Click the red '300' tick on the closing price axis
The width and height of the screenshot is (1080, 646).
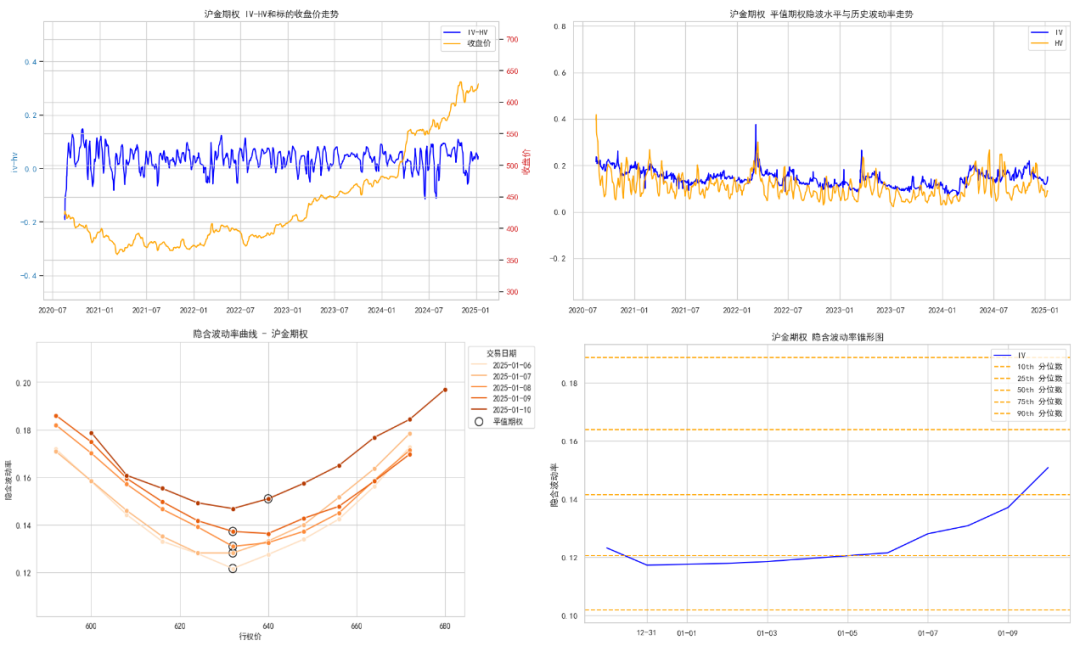pos(512,292)
